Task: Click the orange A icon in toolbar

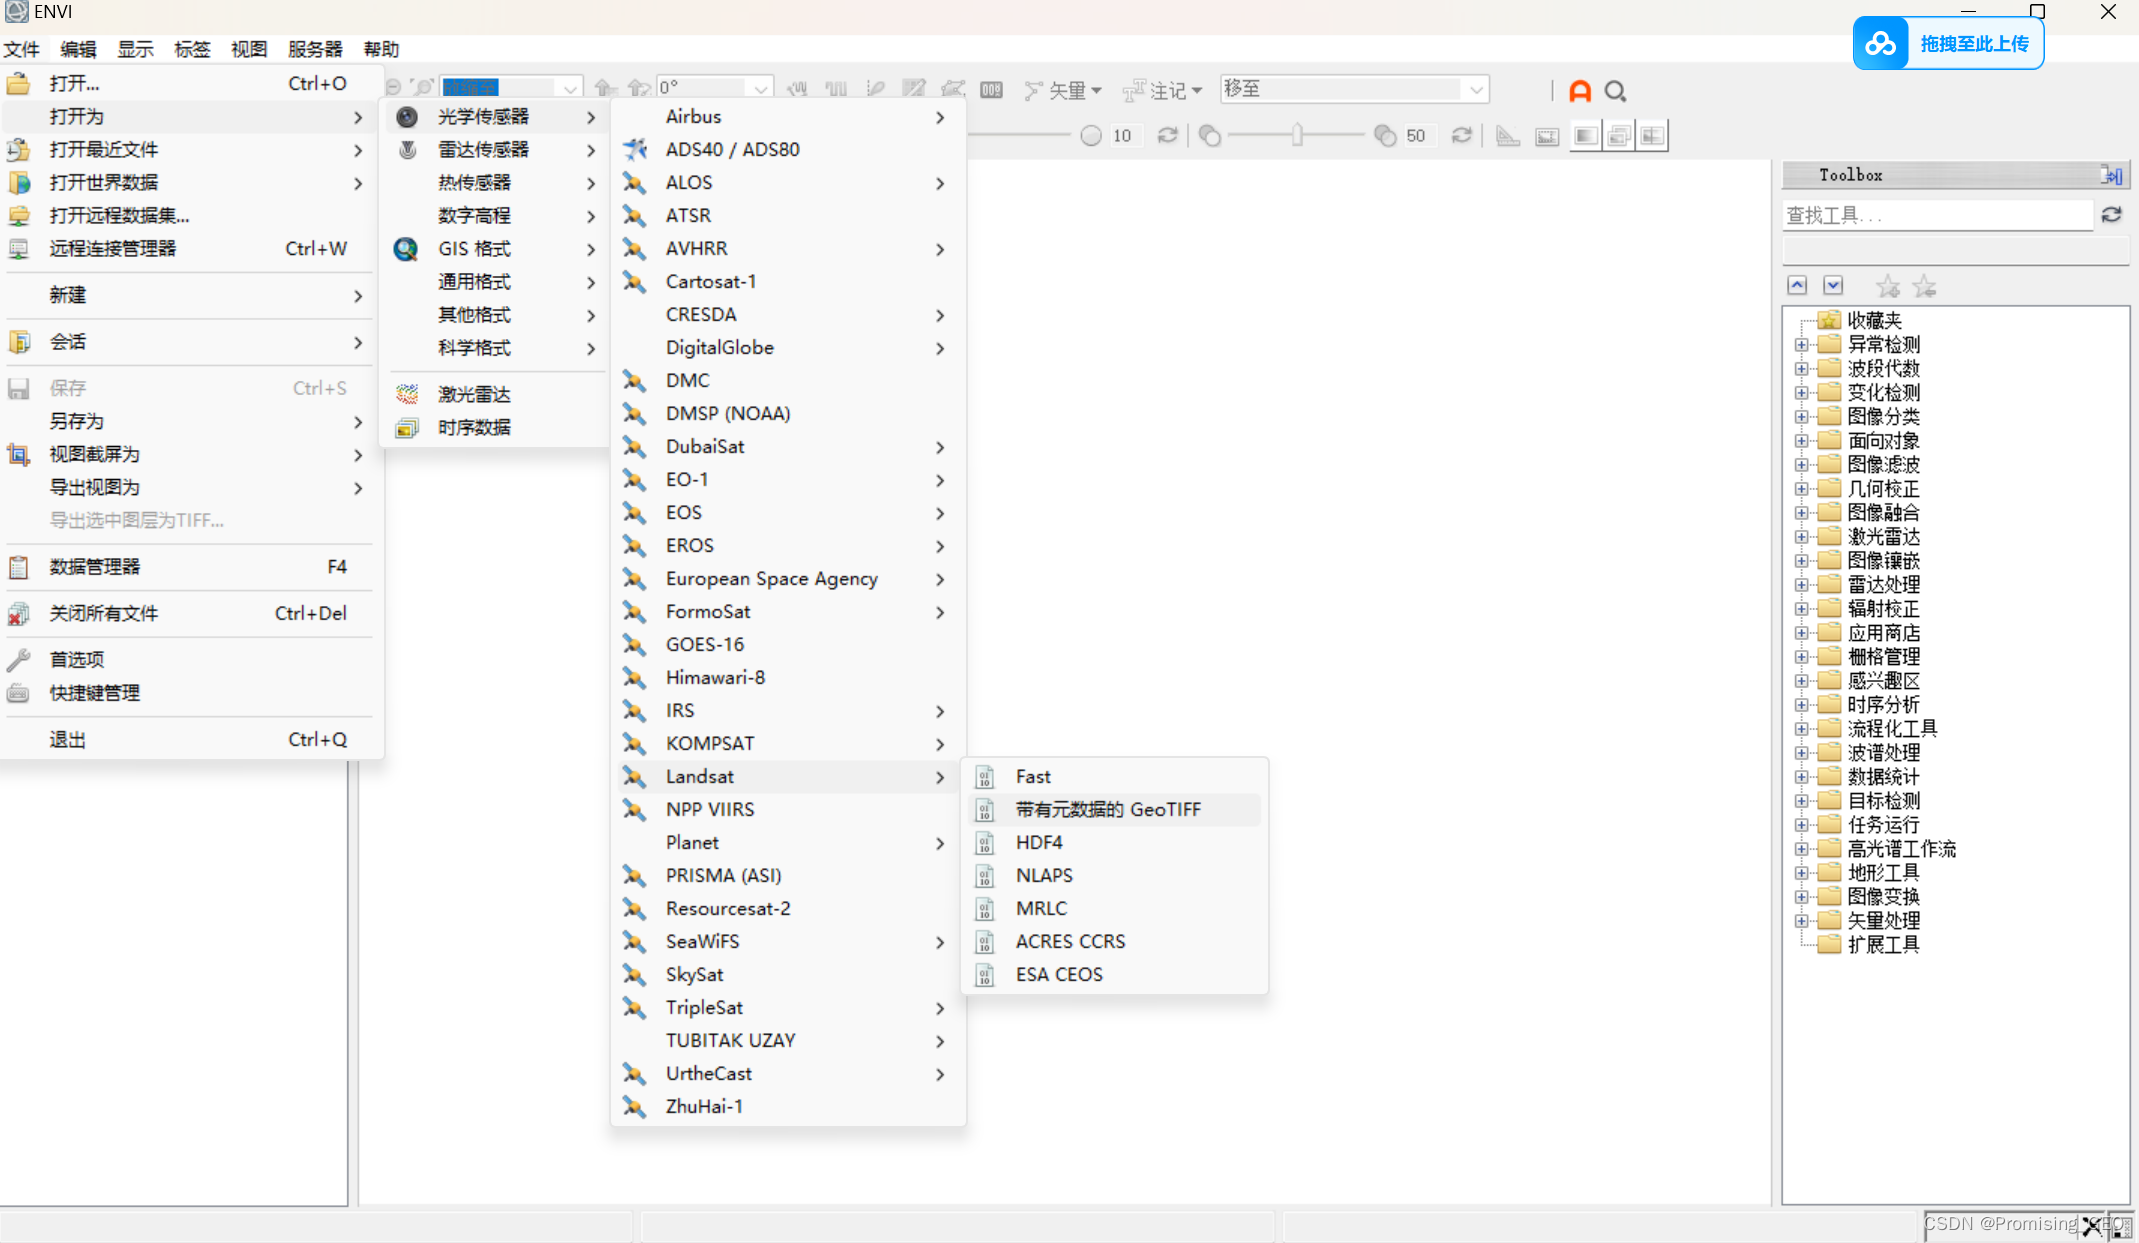Action: 1579,91
